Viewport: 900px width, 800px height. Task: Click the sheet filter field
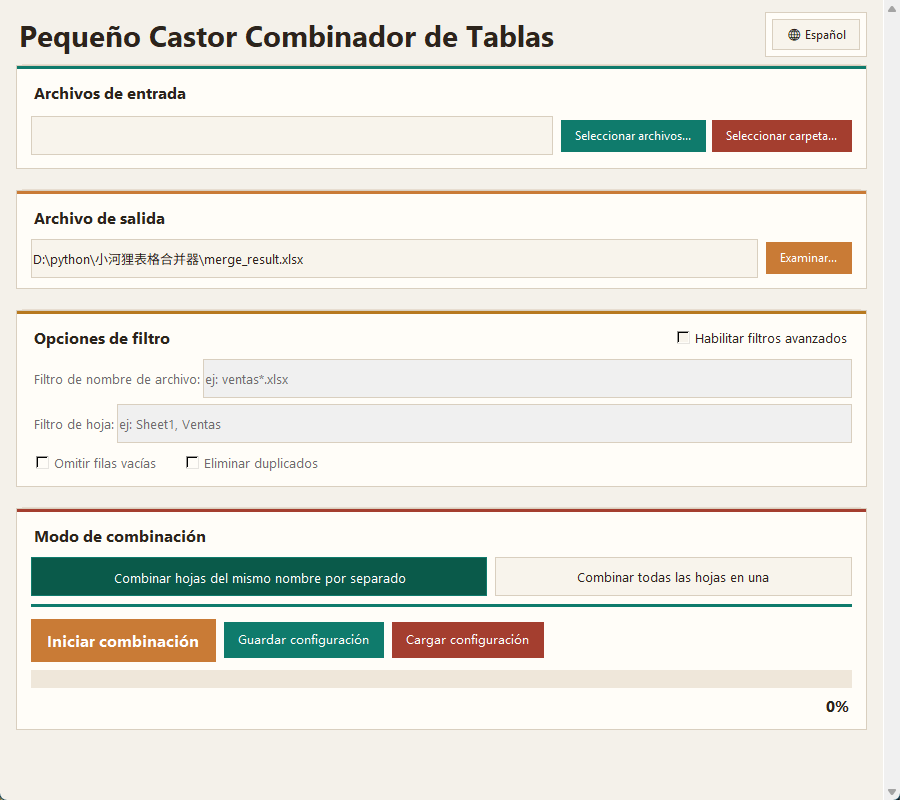coord(484,424)
